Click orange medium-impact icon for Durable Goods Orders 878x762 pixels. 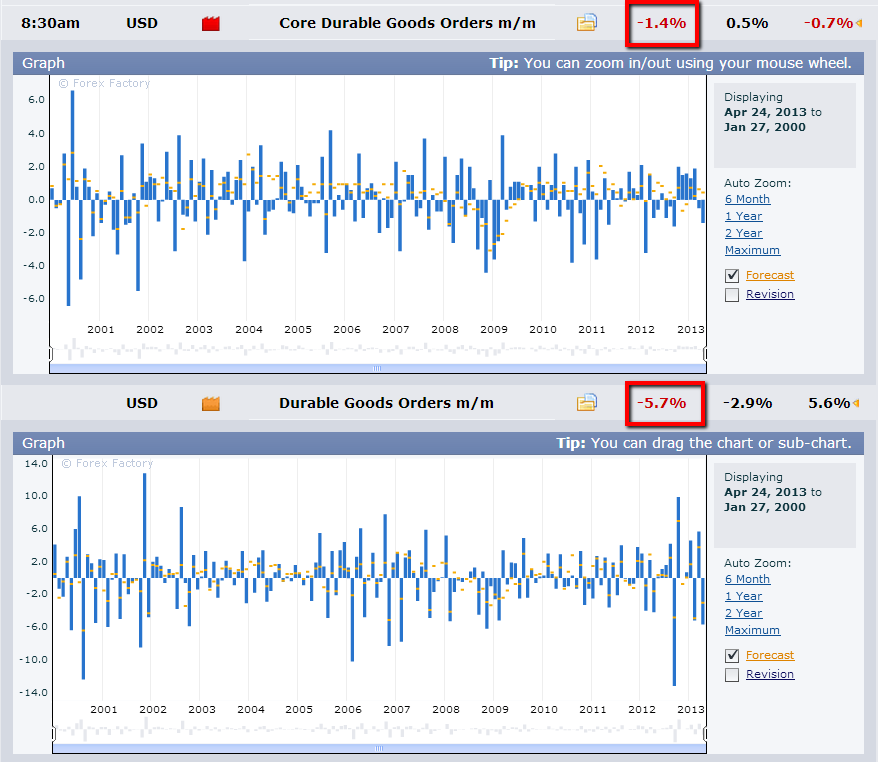point(211,403)
